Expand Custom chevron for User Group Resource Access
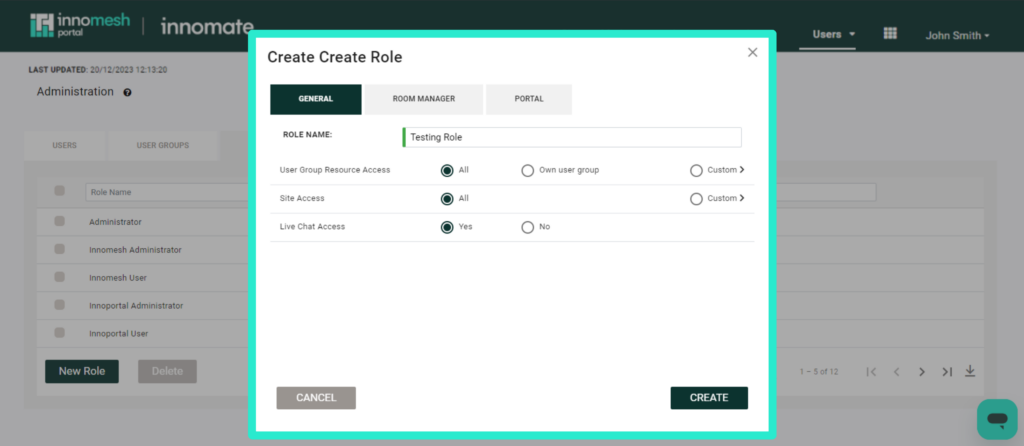 coord(742,170)
